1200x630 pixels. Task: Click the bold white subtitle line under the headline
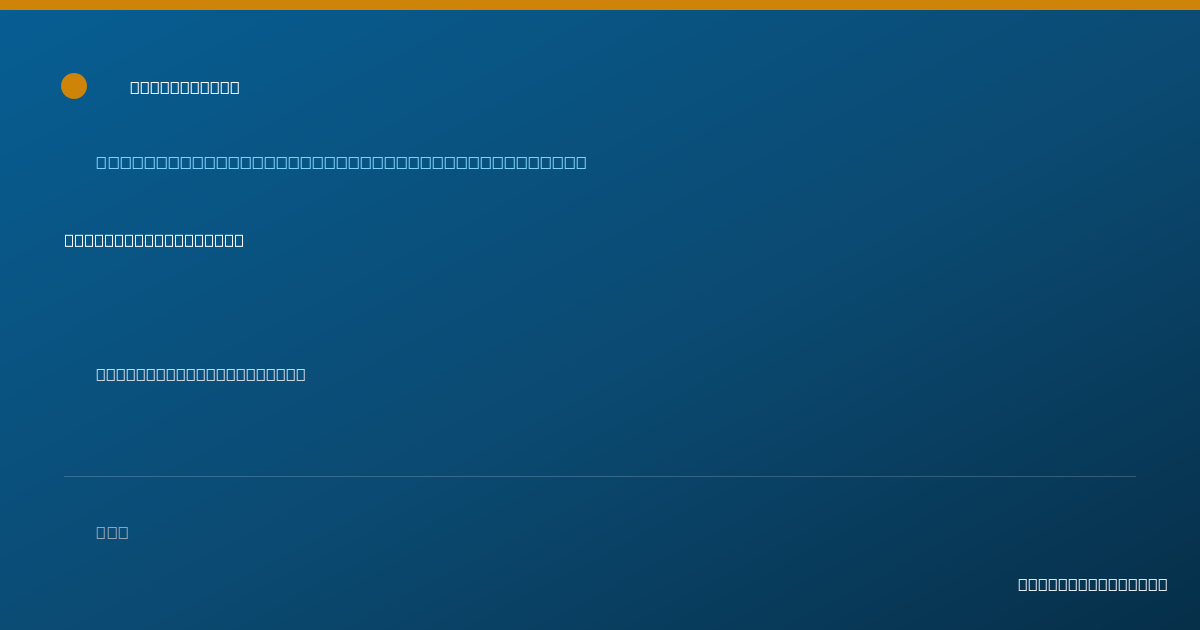pos(154,240)
